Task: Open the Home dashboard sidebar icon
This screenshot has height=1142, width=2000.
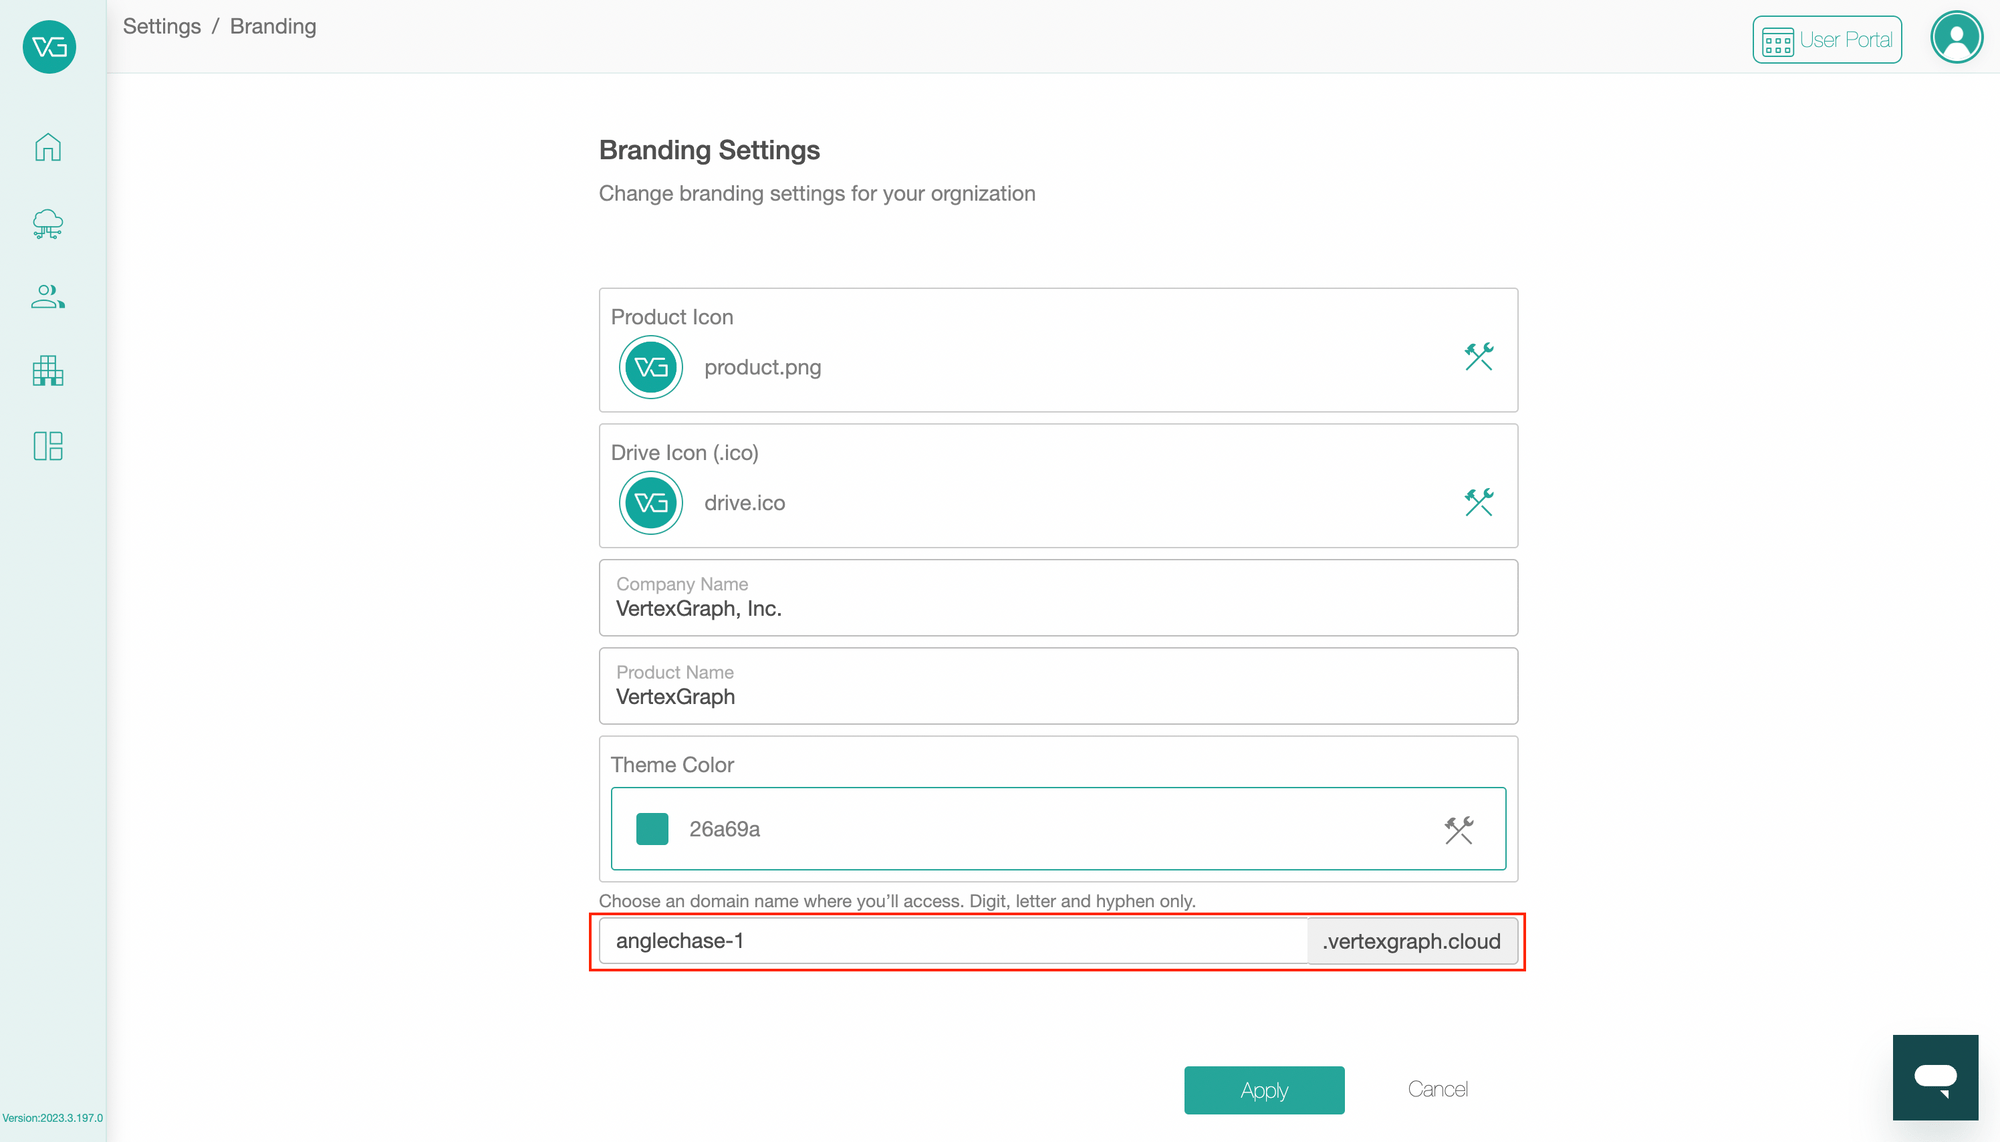Action: 48,147
